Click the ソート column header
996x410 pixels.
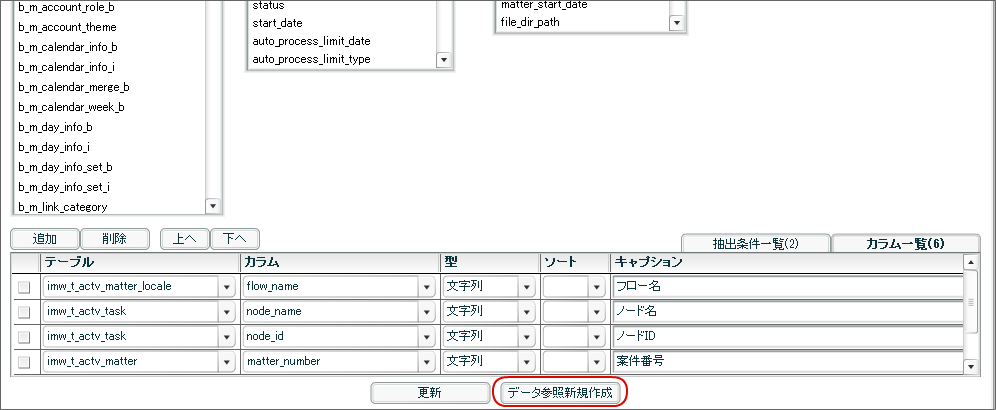pos(575,262)
